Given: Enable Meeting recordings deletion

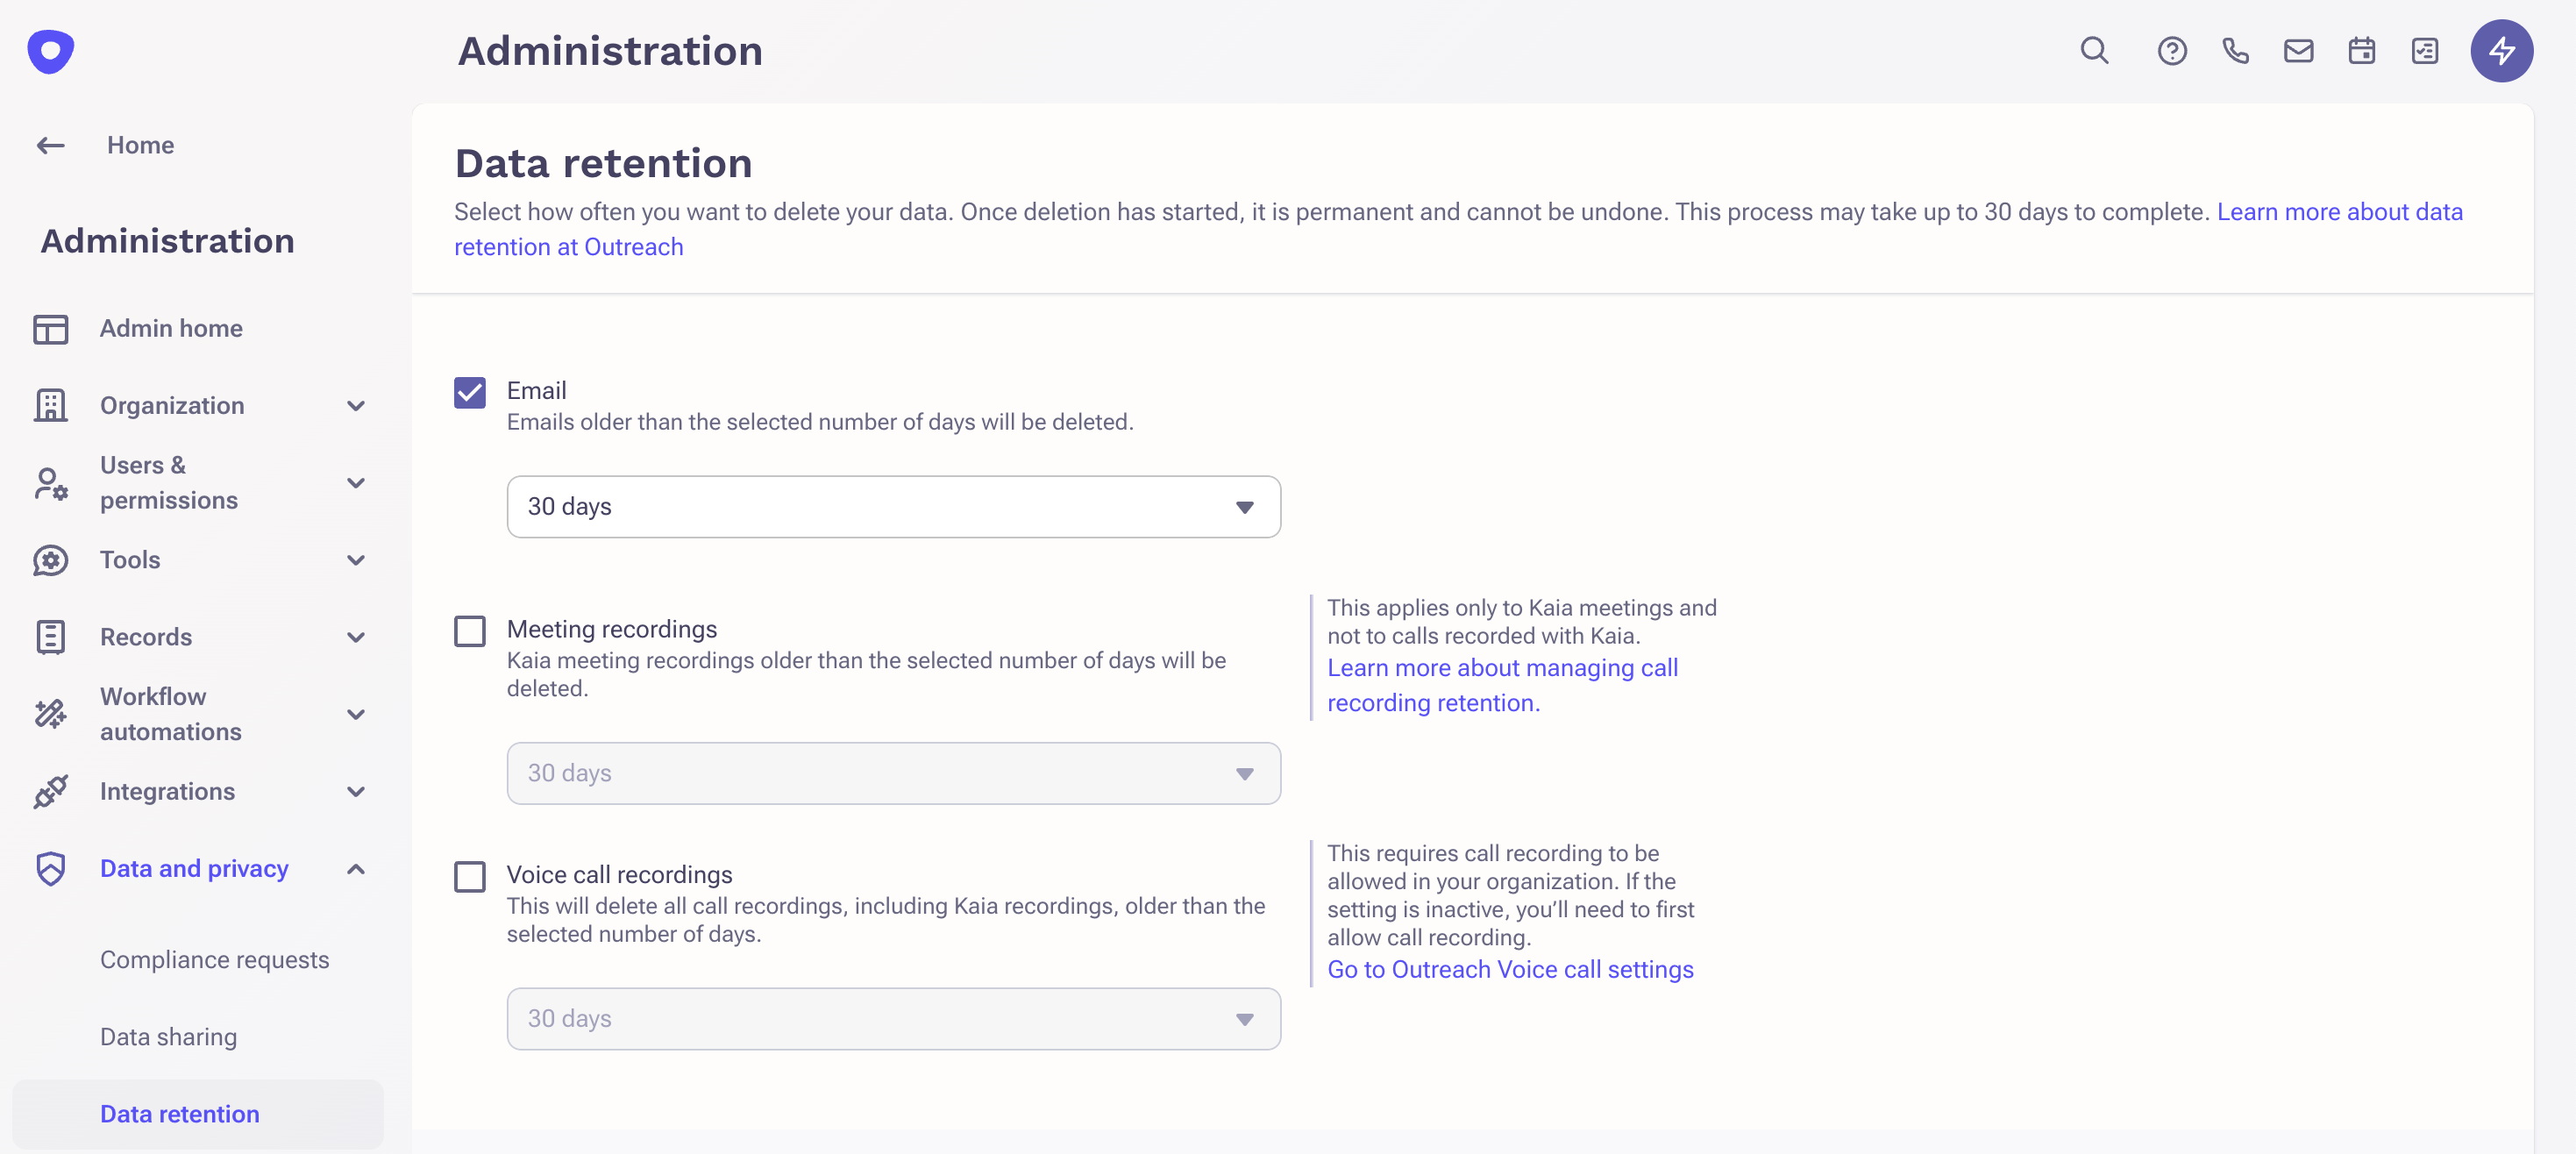Looking at the screenshot, I should coord(469,630).
